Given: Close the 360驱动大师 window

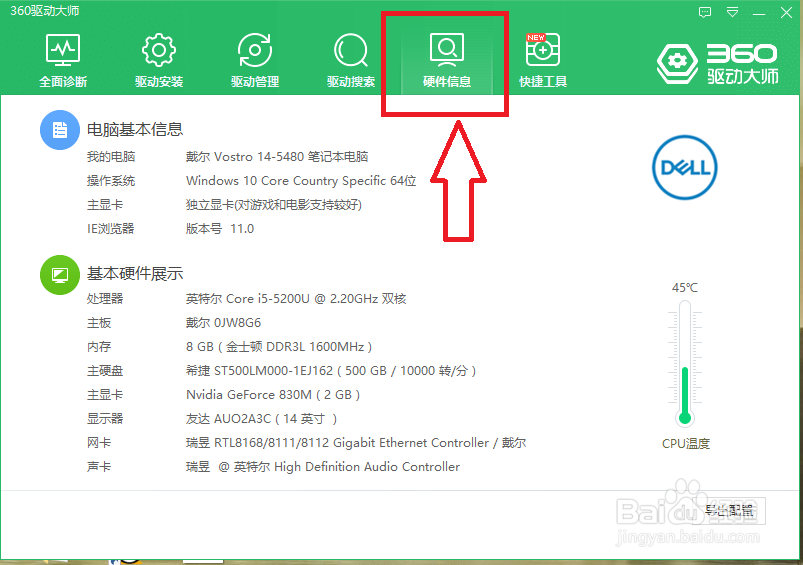Looking at the screenshot, I should click(x=786, y=12).
